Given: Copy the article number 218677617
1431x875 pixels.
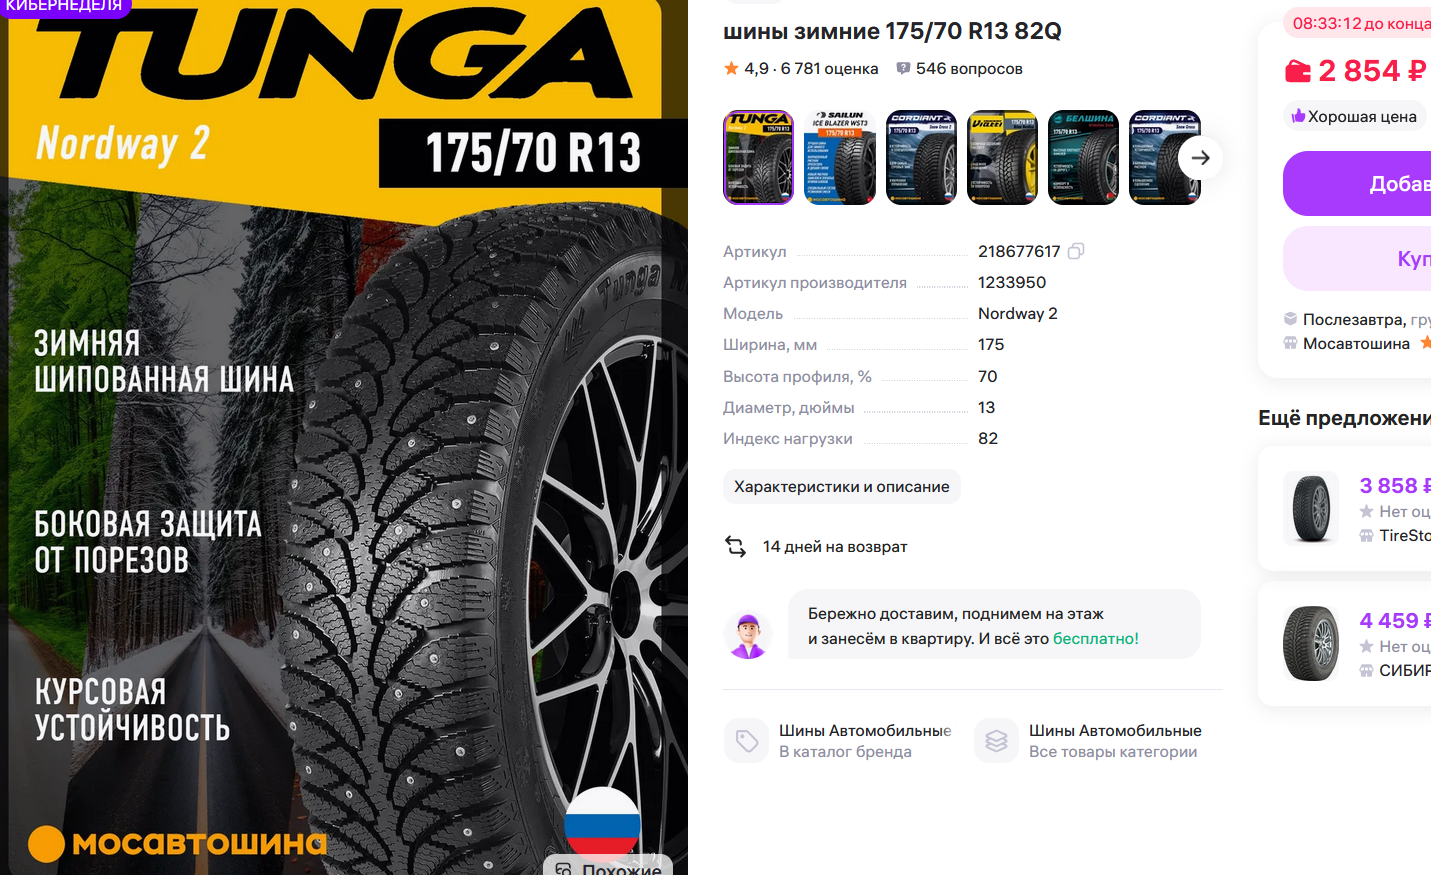Looking at the screenshot, I should coord(1076,251).
